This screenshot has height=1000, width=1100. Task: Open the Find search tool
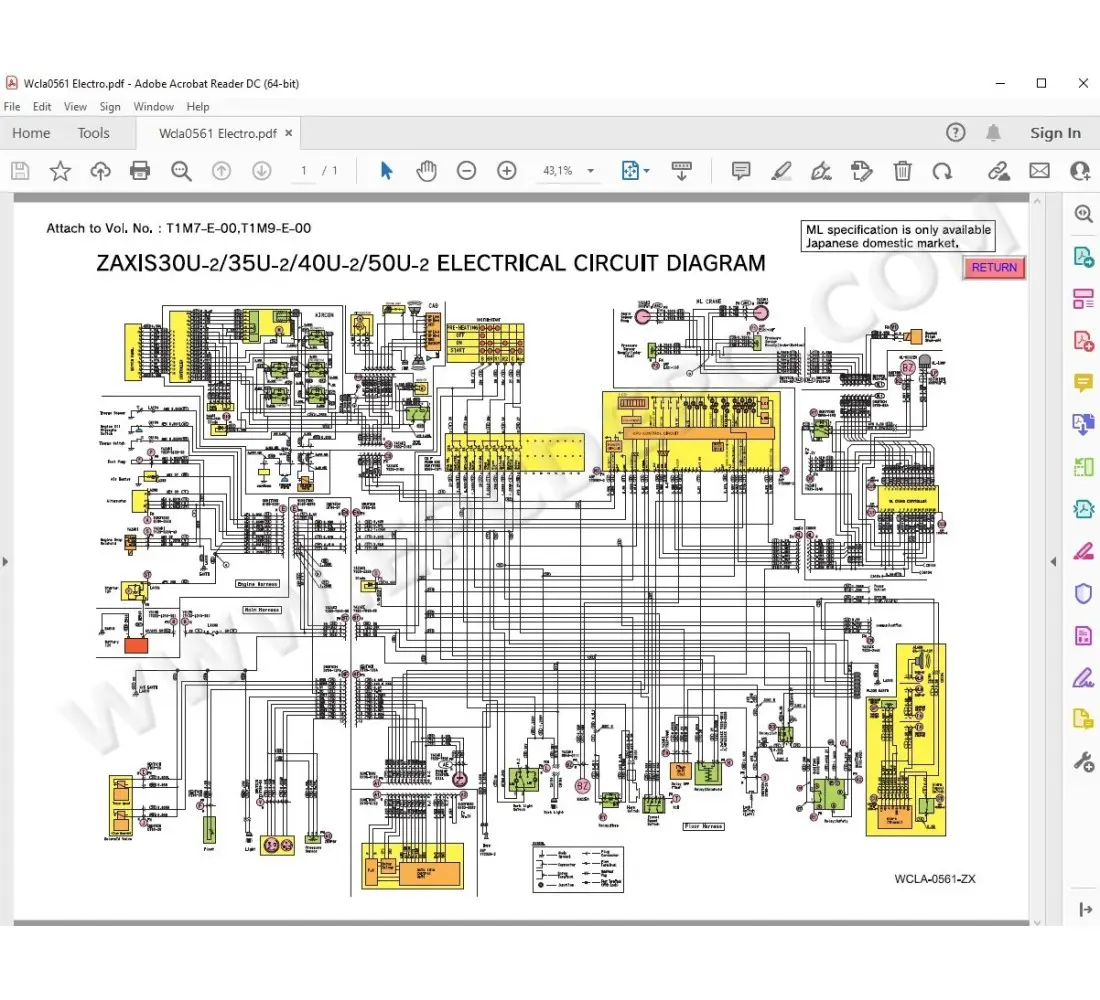click(181, 170)
